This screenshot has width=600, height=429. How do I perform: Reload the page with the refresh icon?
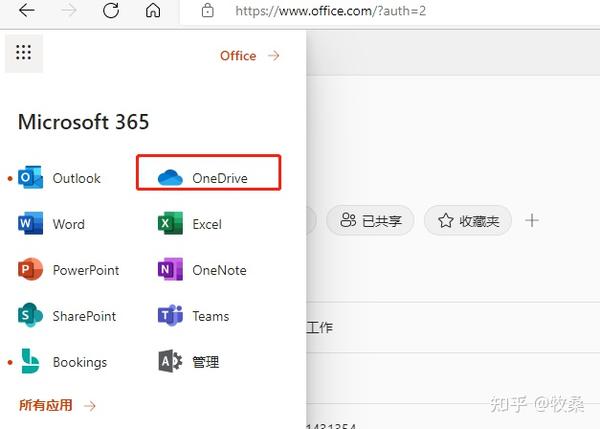(111, 10)
